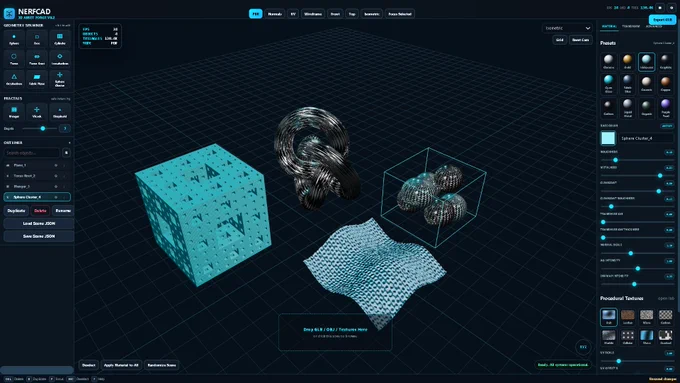The width and height of the screenshot is (680, 383).
Task: Switch to UV render mode
Action: (x=293, y=14)
